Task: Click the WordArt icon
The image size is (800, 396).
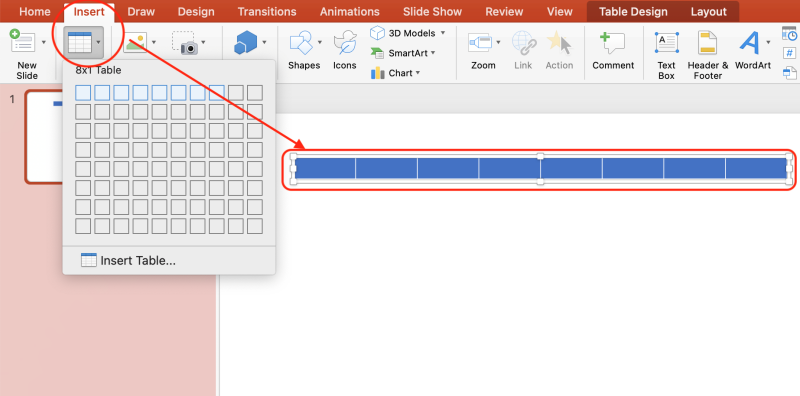Action: tap(750, 42)
